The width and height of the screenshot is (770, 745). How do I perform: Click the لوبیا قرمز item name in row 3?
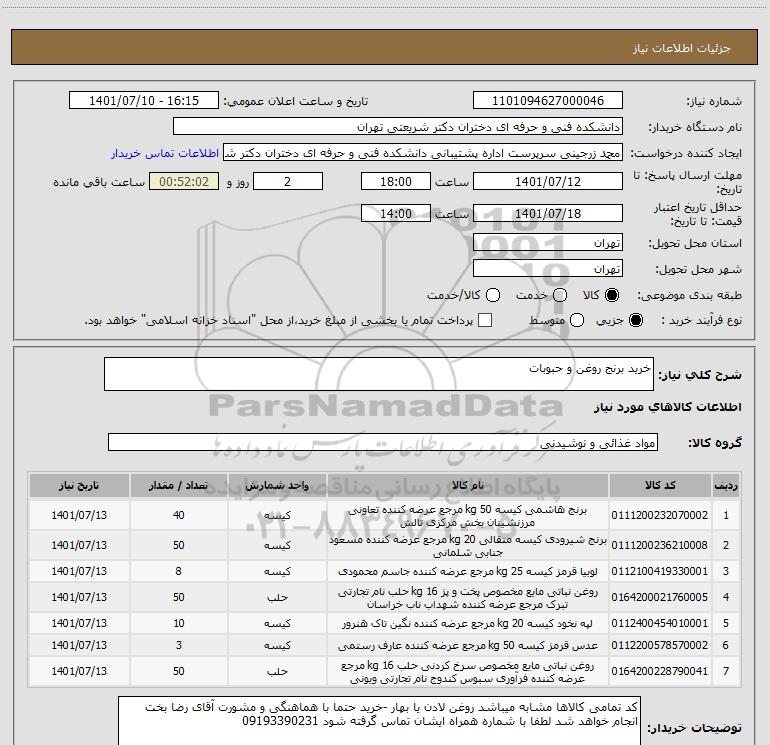click(468, 572)
